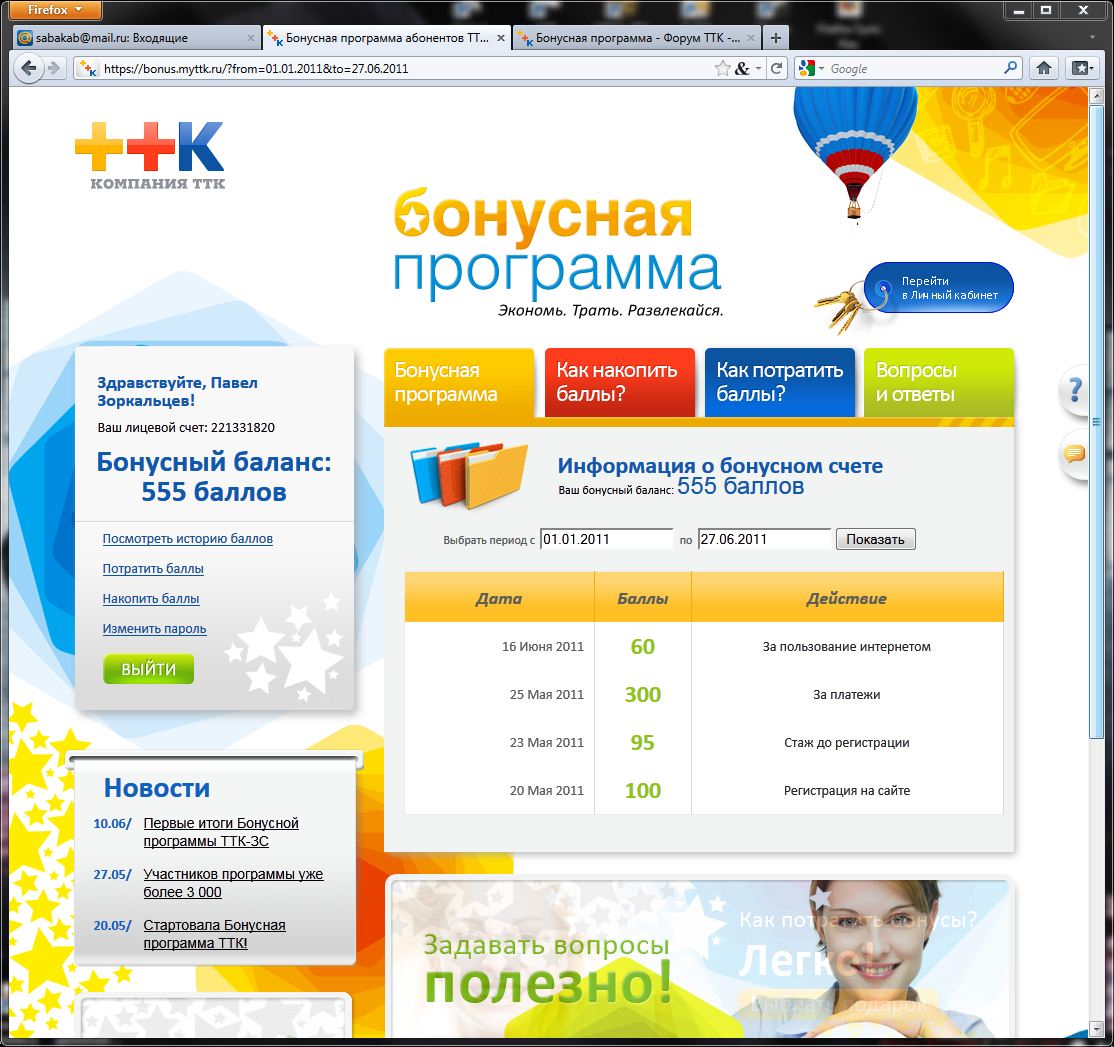Switch to the sabakab@mail.ru Входящие tab

tap(136, 38)
